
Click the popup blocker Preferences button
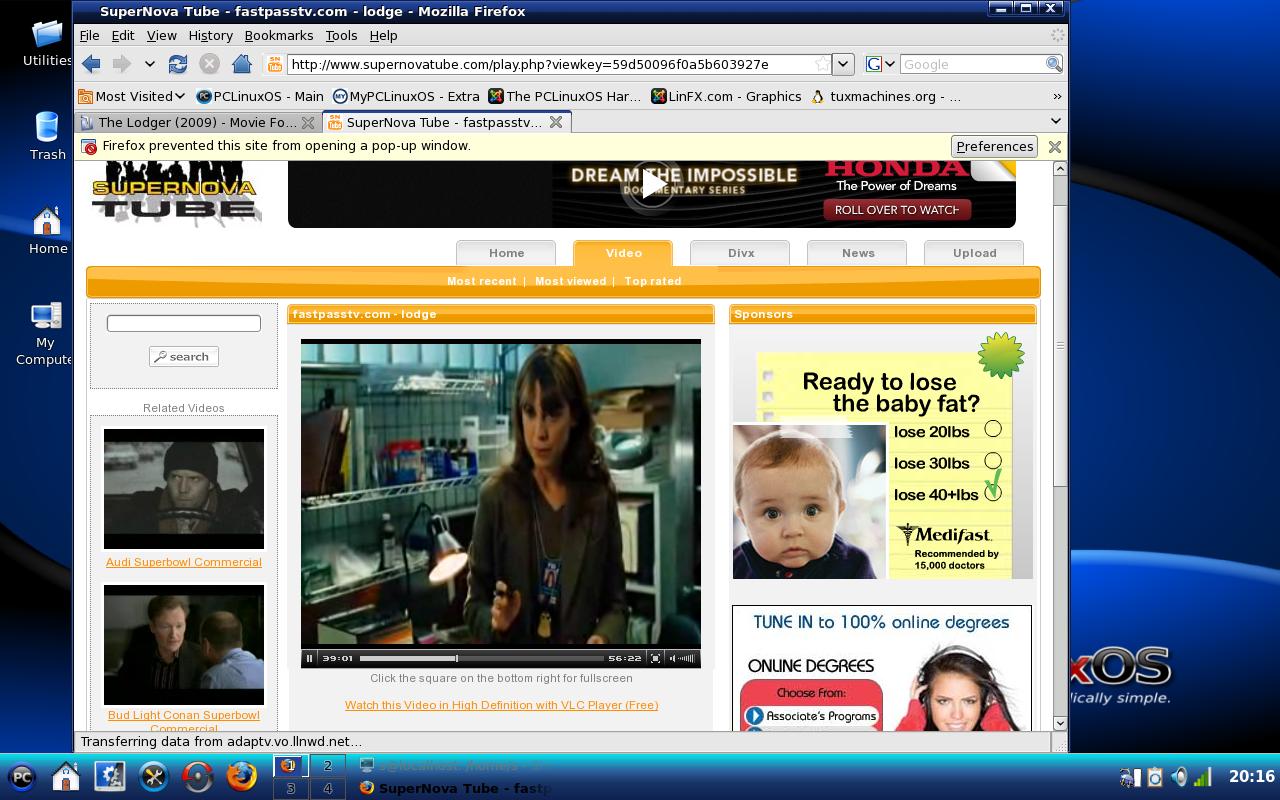click(994, 146)
